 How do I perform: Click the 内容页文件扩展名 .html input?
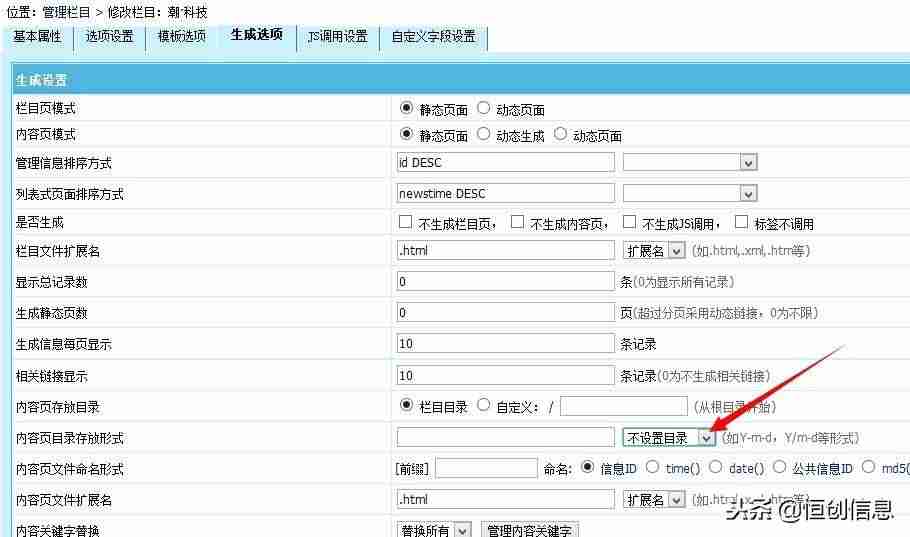coord(505,499)
